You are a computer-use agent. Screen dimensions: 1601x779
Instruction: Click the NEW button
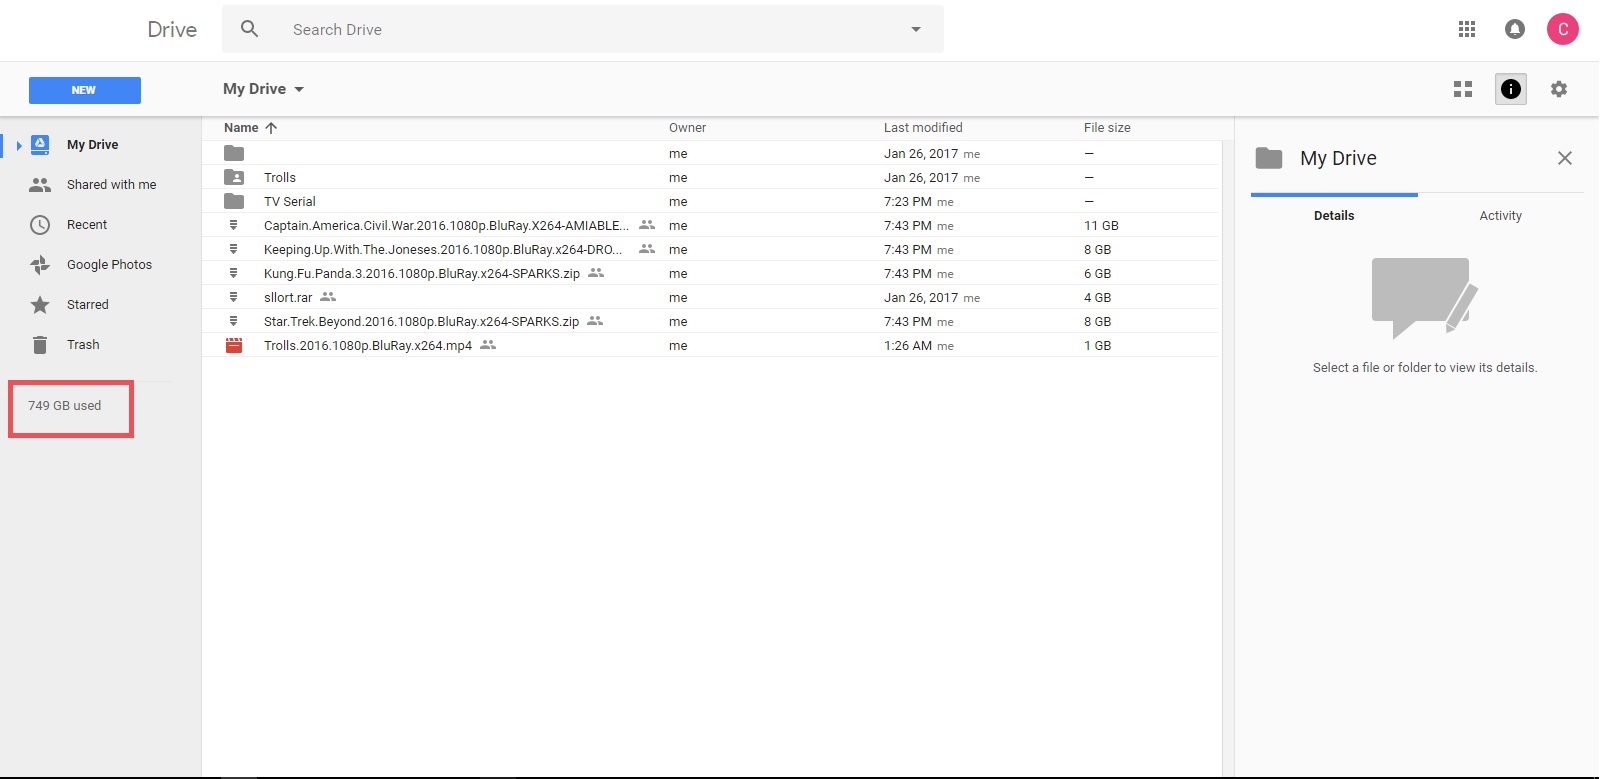click(85, 90)
